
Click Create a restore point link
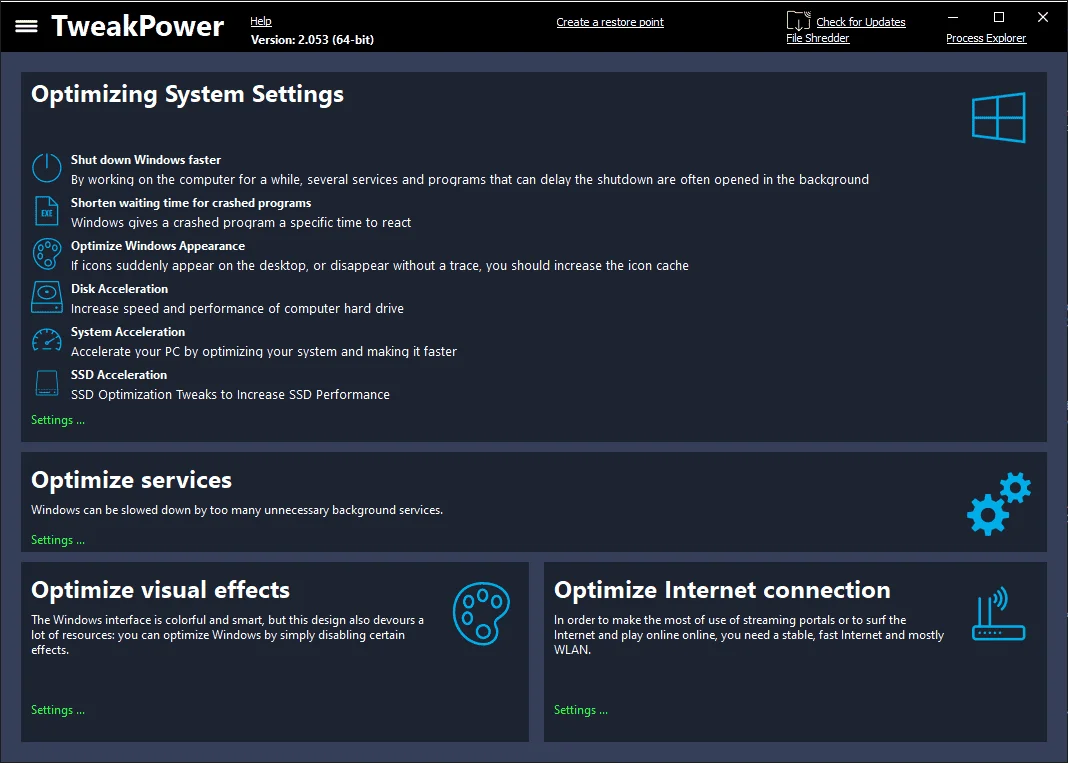coord(610,22)
